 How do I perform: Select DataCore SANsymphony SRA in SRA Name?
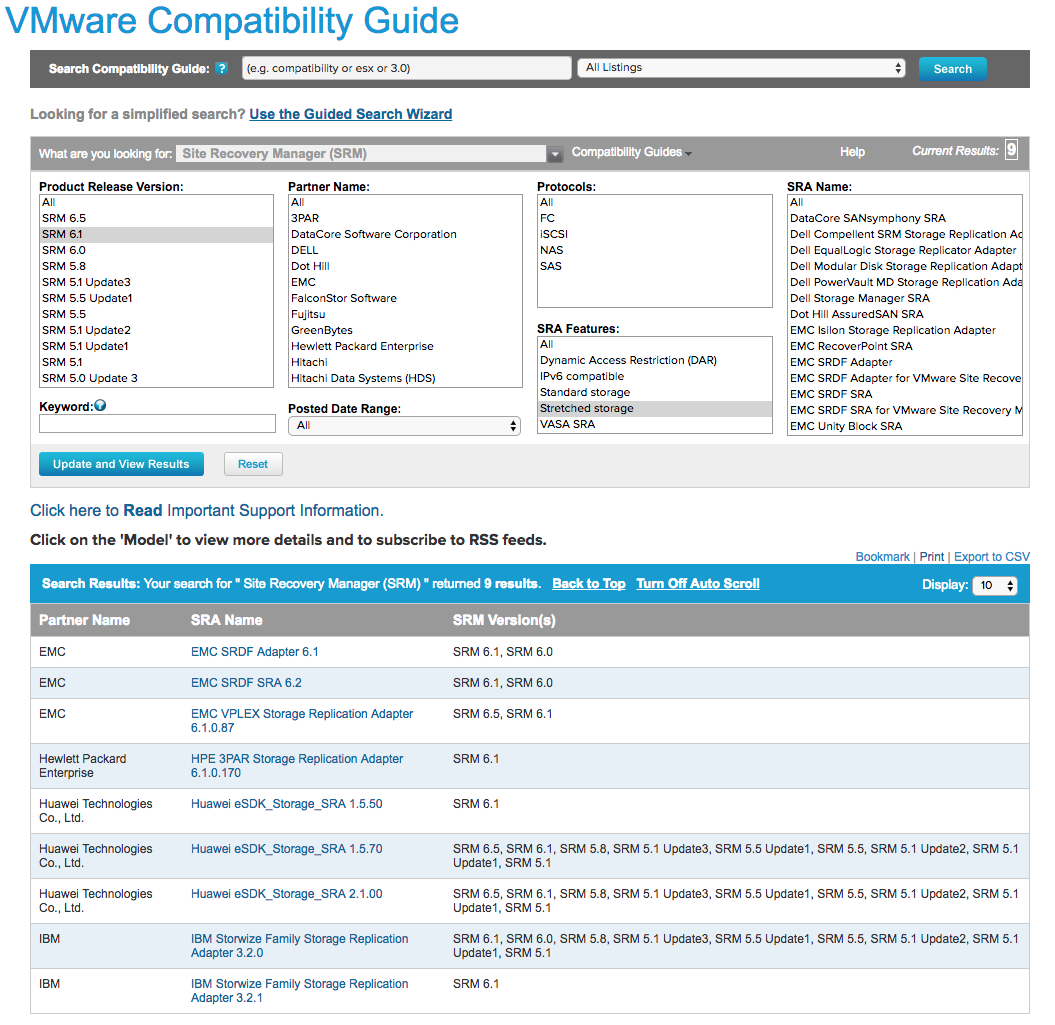[905, 218]
